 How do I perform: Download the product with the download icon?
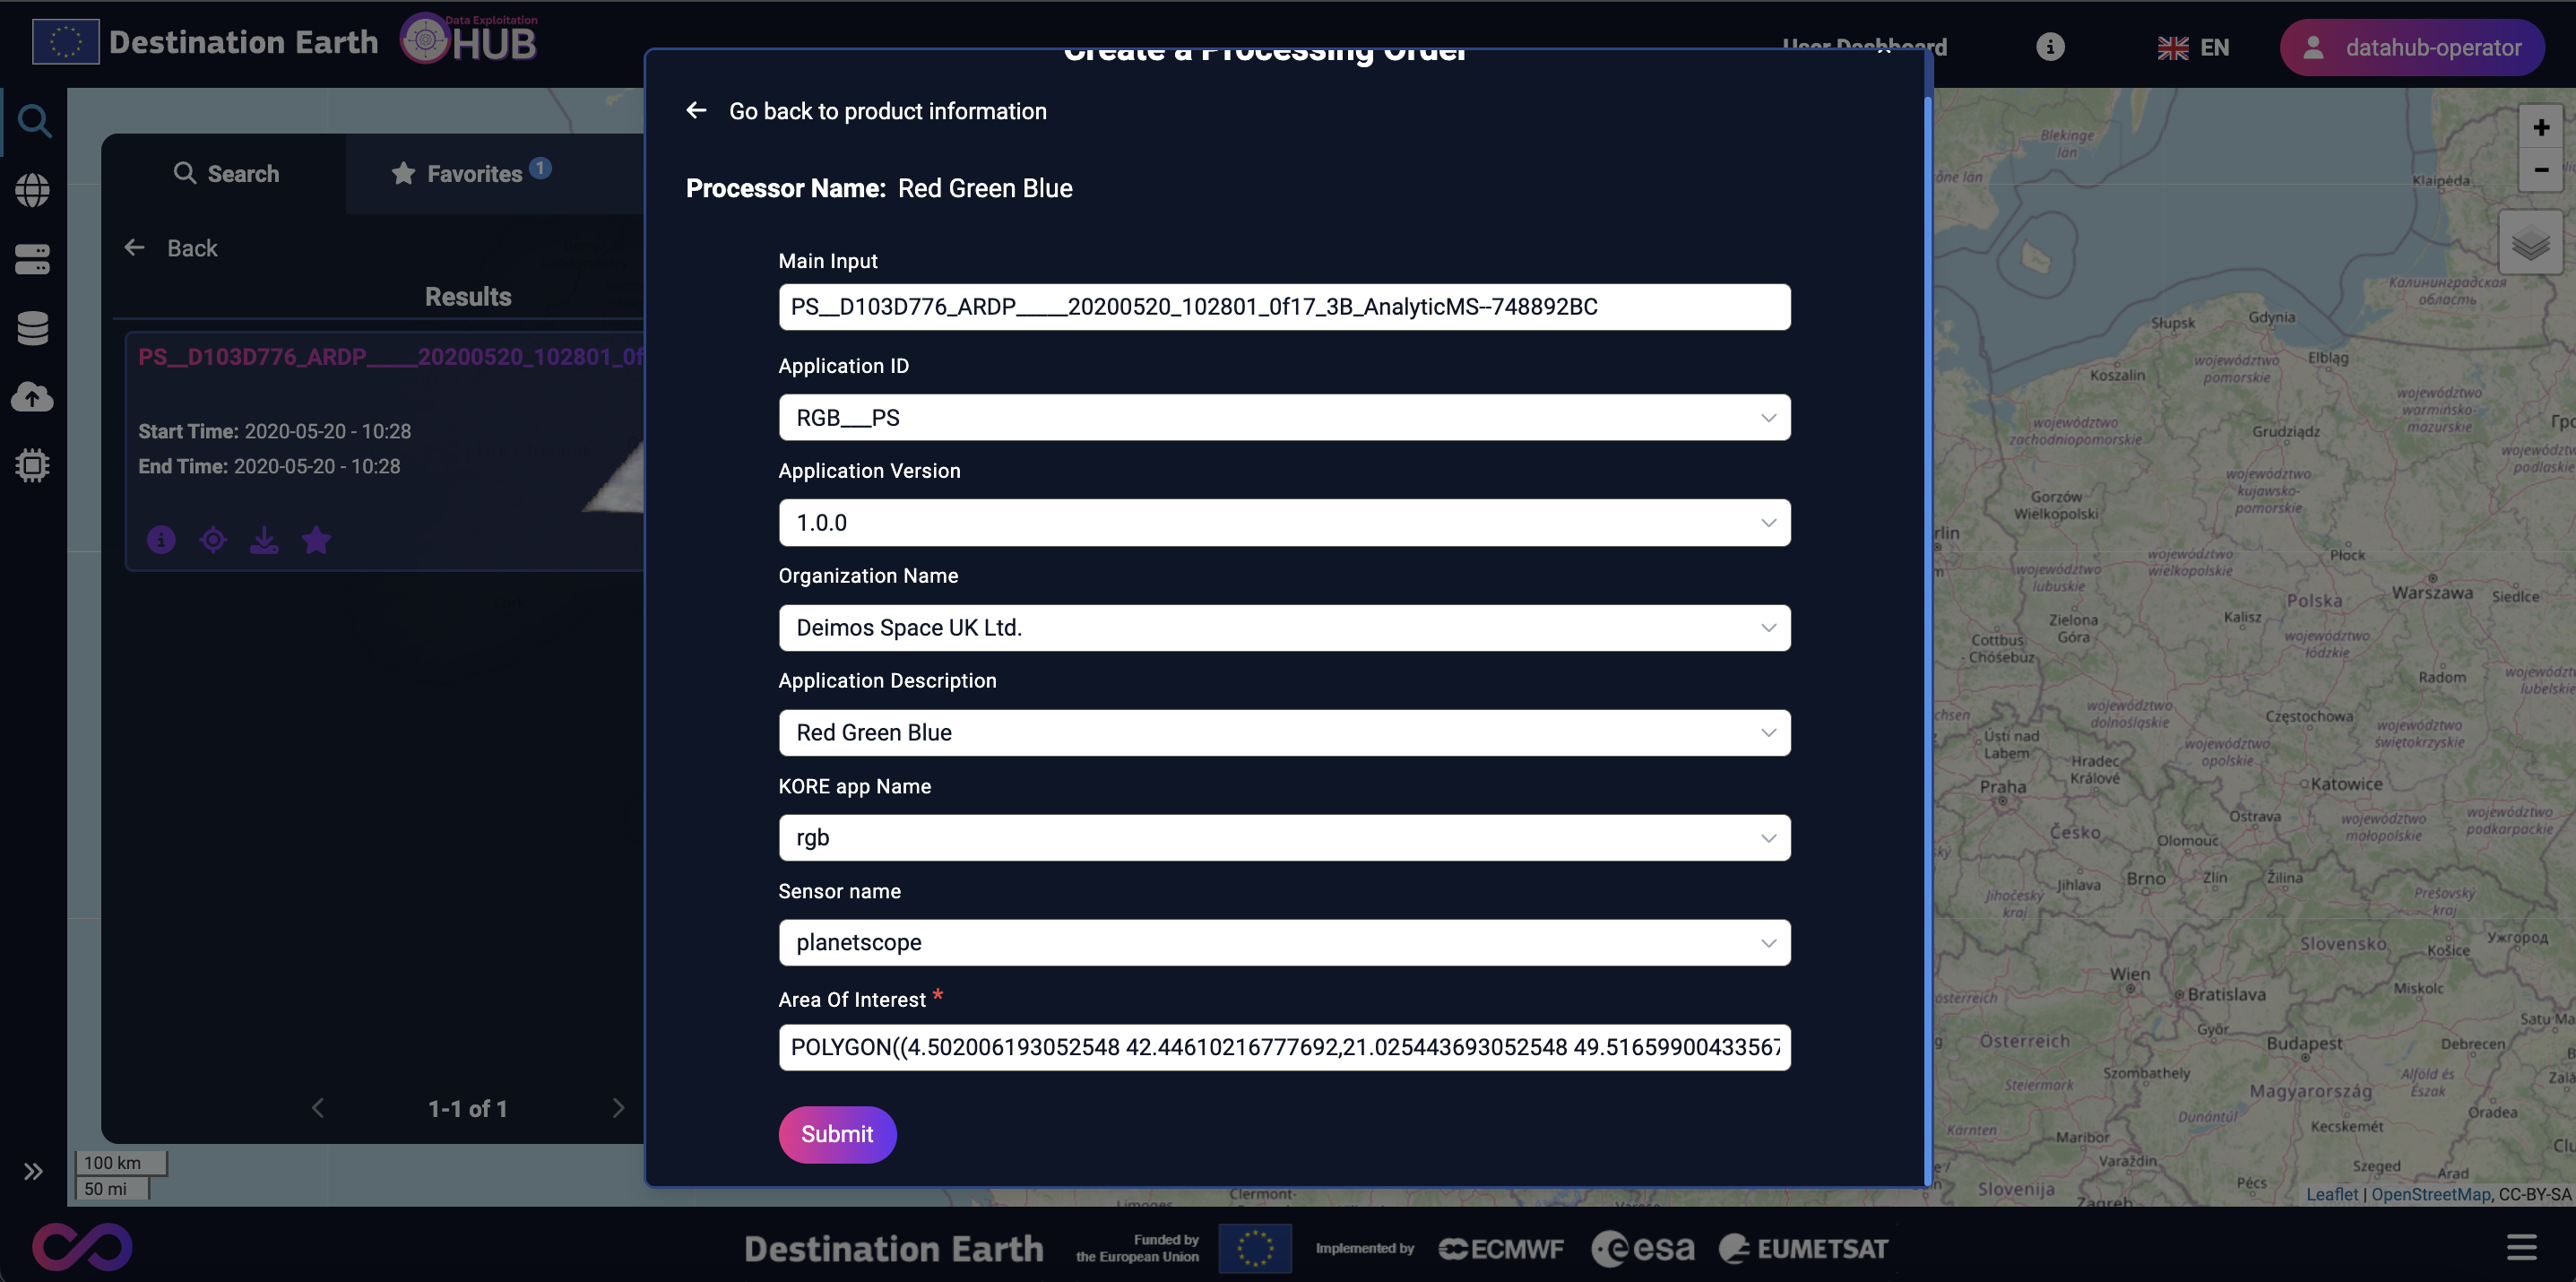tap(264, 540)
